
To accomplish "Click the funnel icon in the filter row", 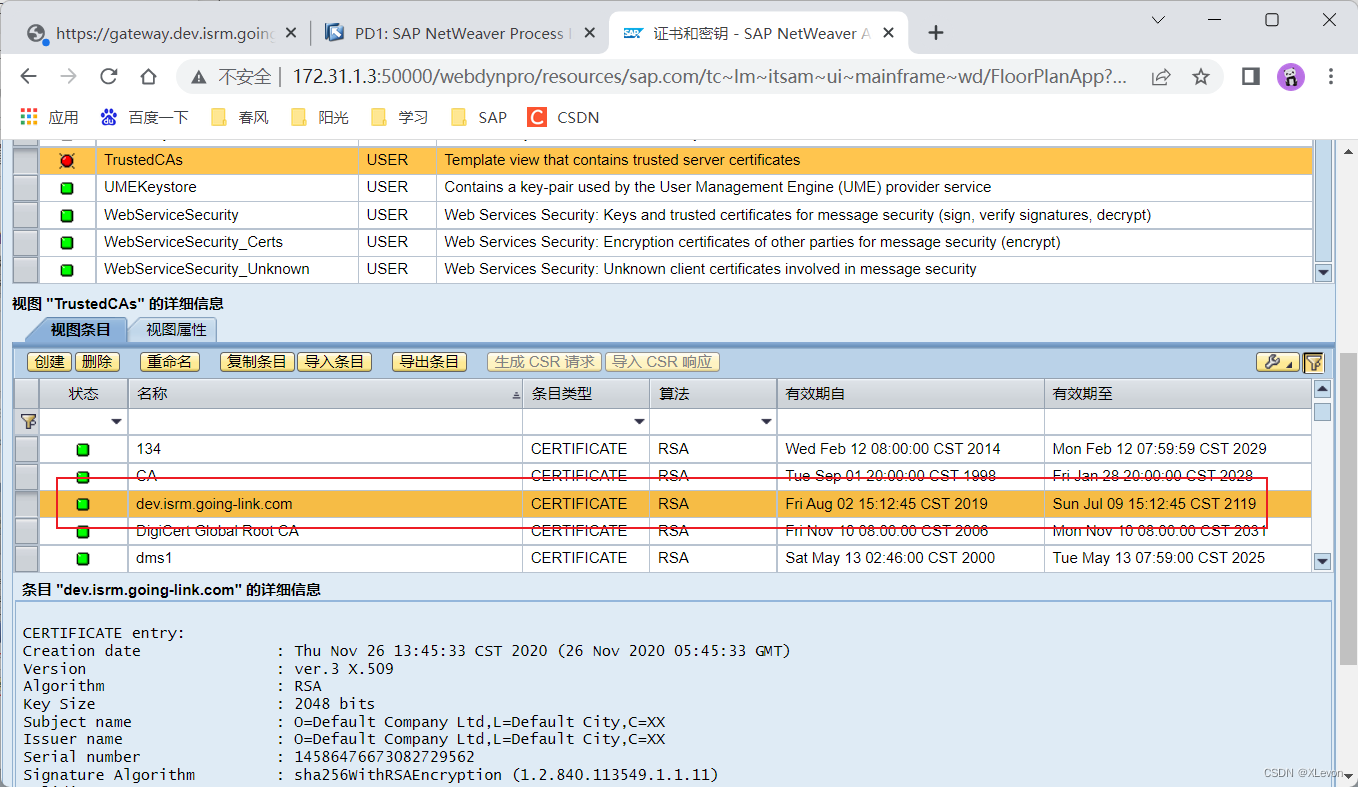I will [x=27, y=422].
